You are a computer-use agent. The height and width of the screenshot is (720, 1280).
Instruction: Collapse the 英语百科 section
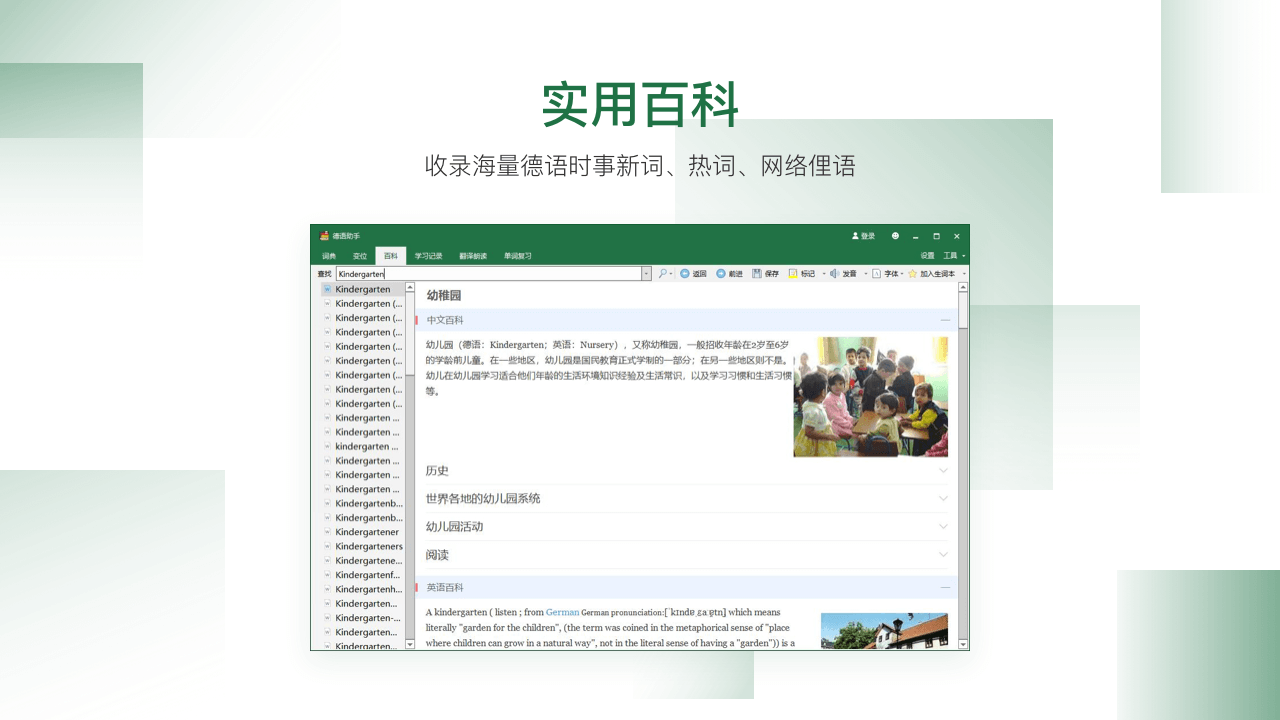pyautogui.click(x=944, y=588)
